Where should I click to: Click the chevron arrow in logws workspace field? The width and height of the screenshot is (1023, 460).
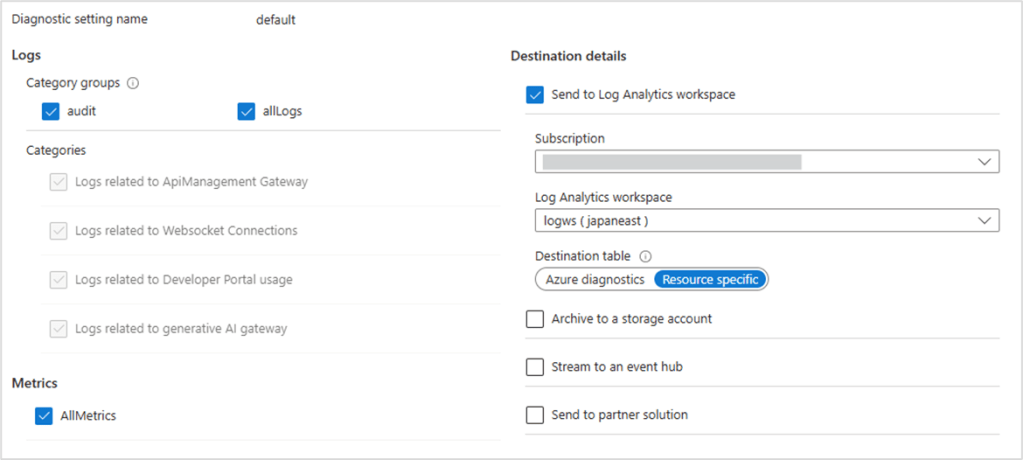[x=984, y=220]
